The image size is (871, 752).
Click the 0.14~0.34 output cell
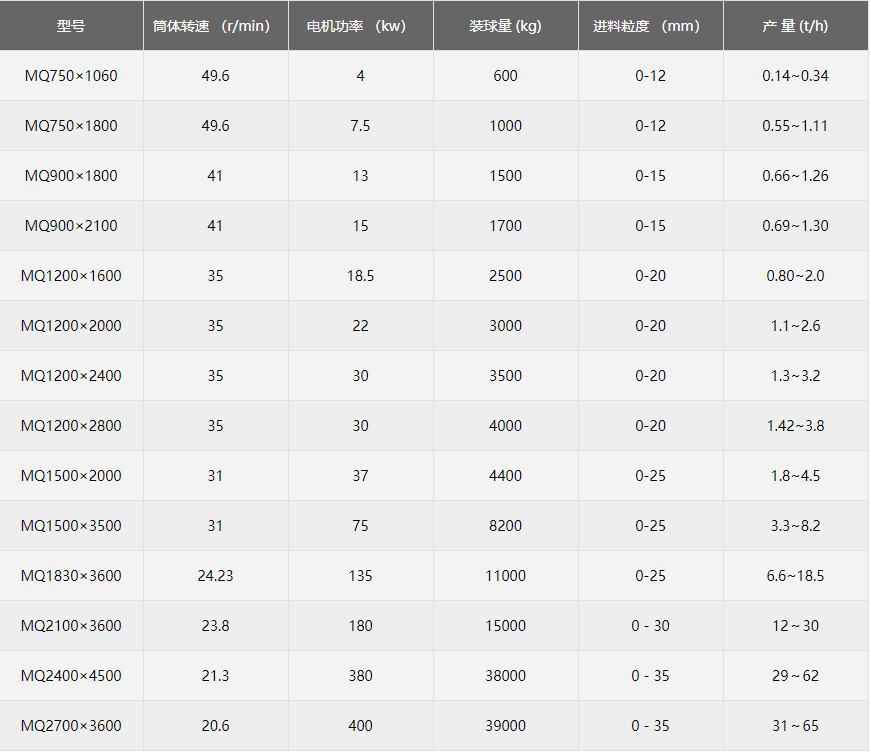click(795, 76)
